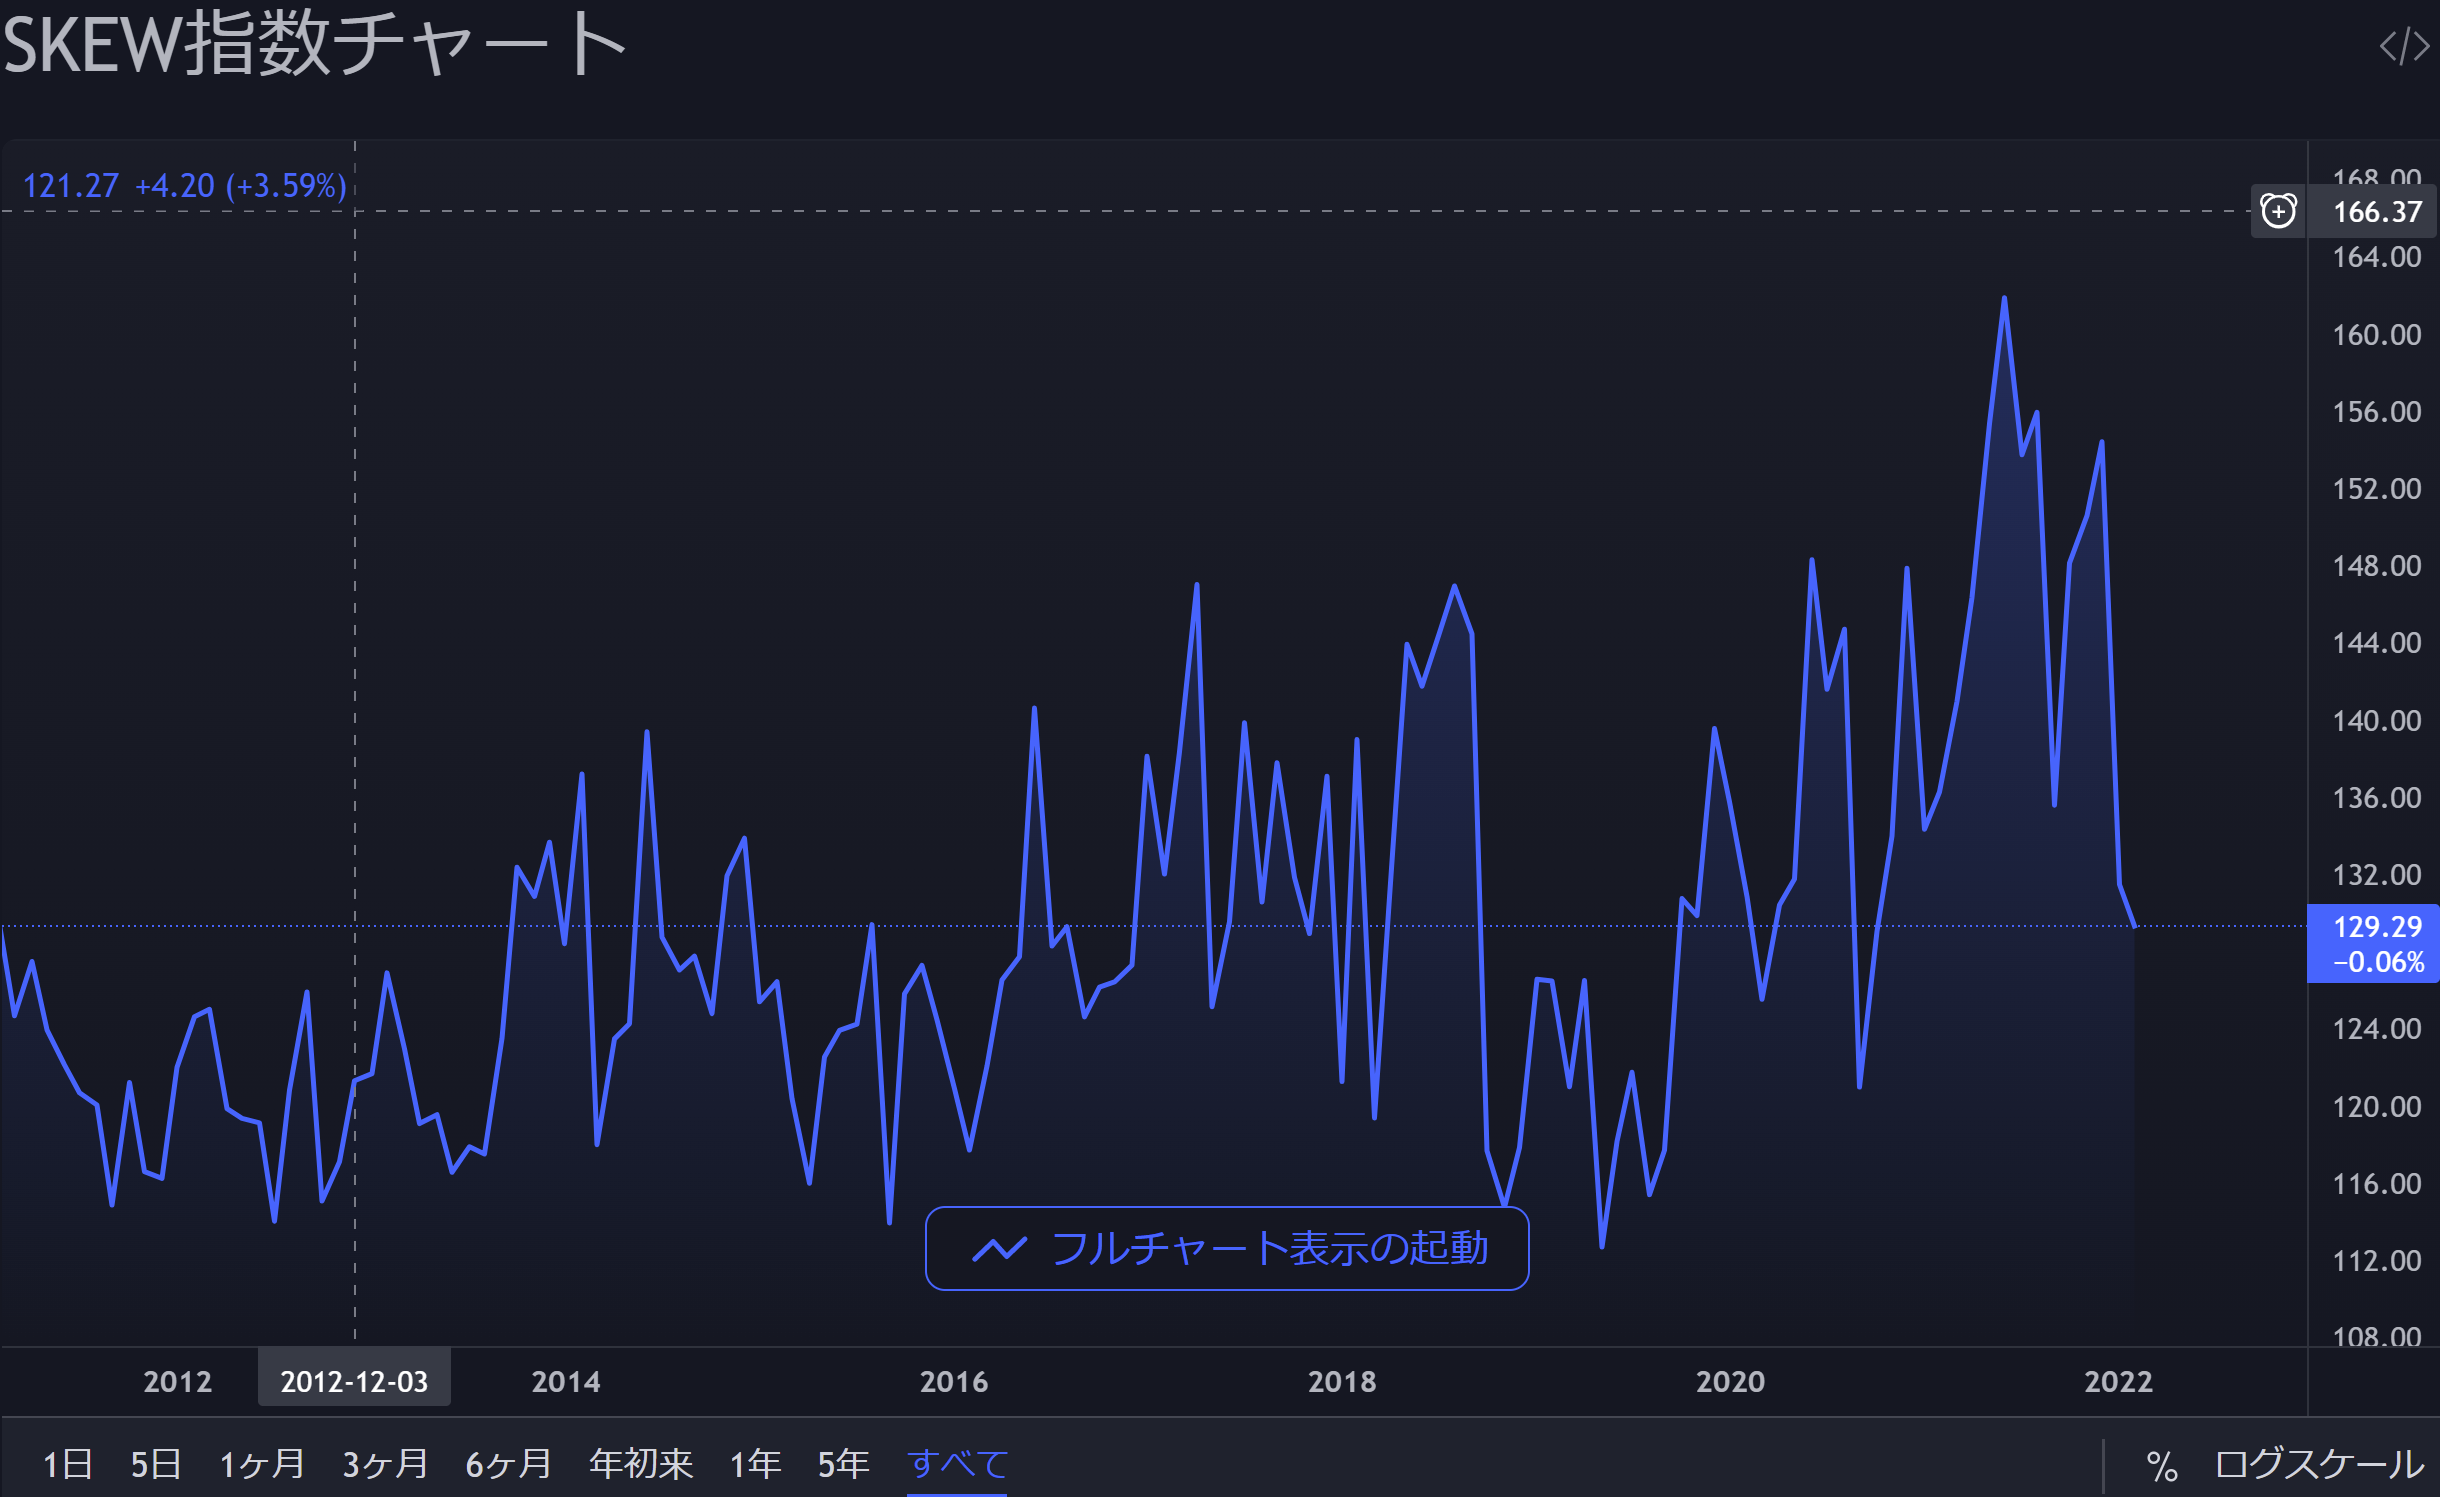
Task: Select the 5日 time range
Action: coord(155,1464)
